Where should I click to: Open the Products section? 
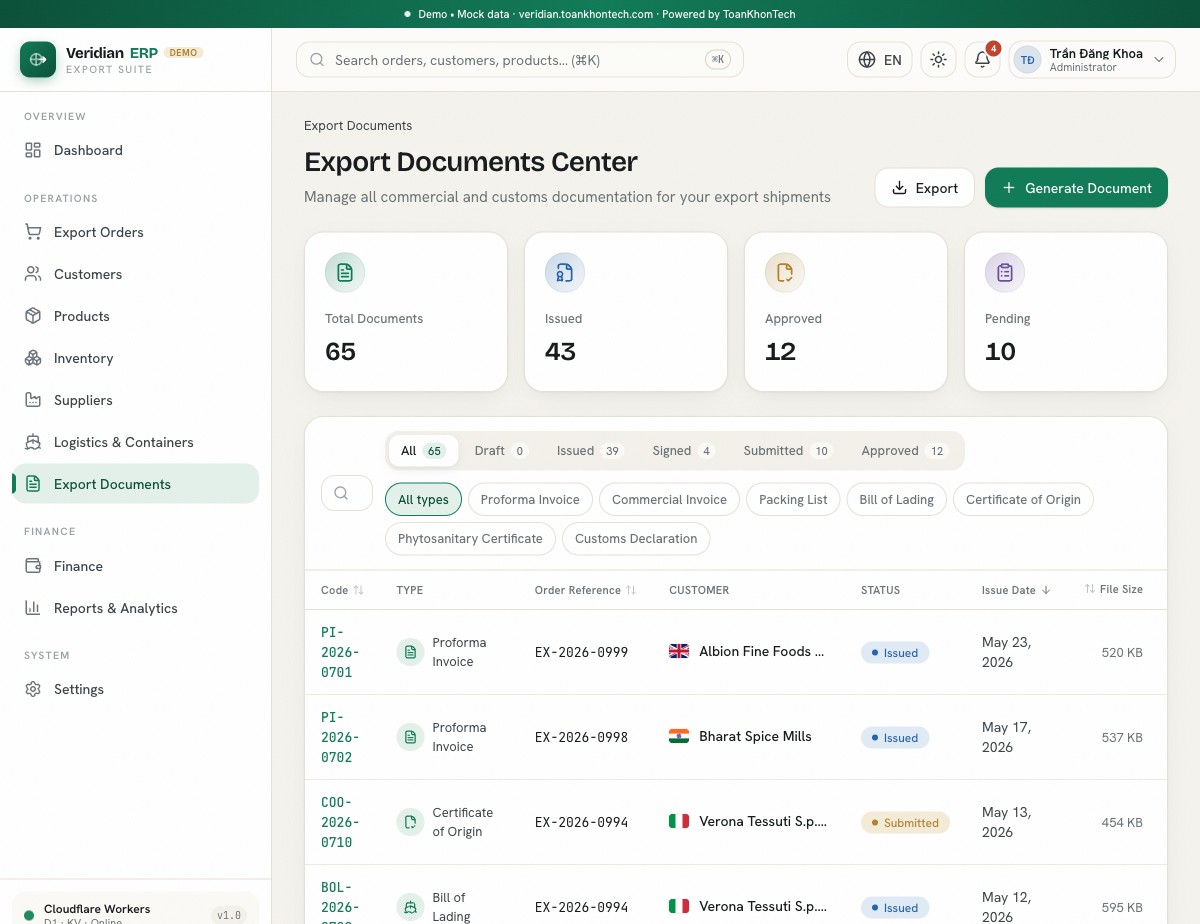(135, 316)
